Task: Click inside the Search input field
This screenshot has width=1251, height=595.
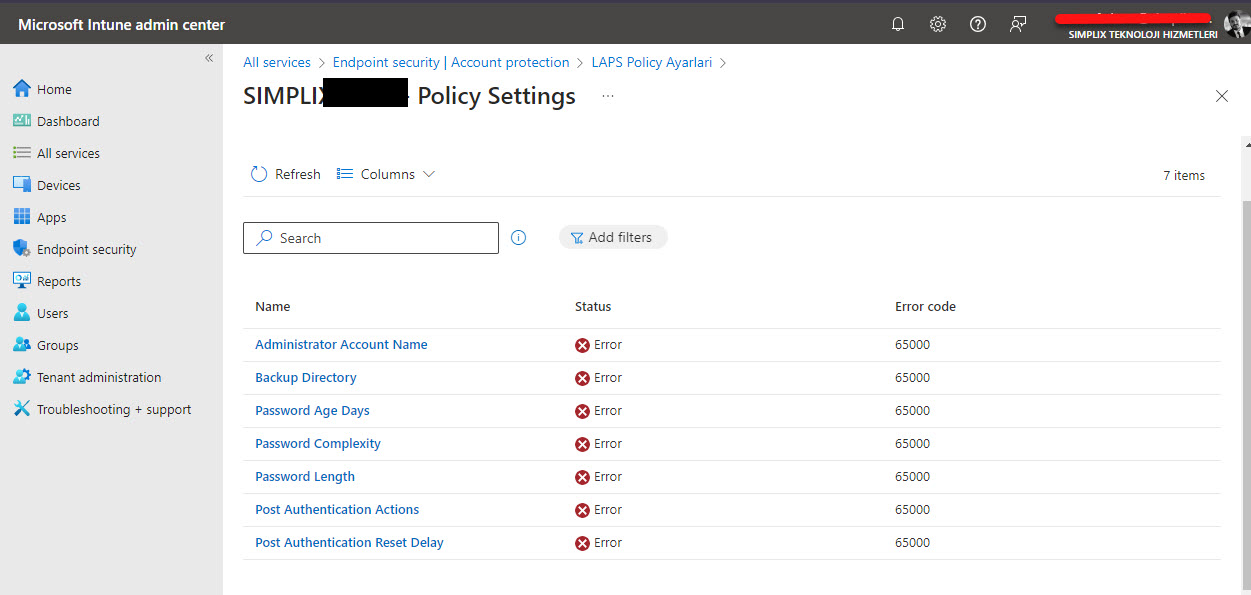Action: [x=380, y=238]
